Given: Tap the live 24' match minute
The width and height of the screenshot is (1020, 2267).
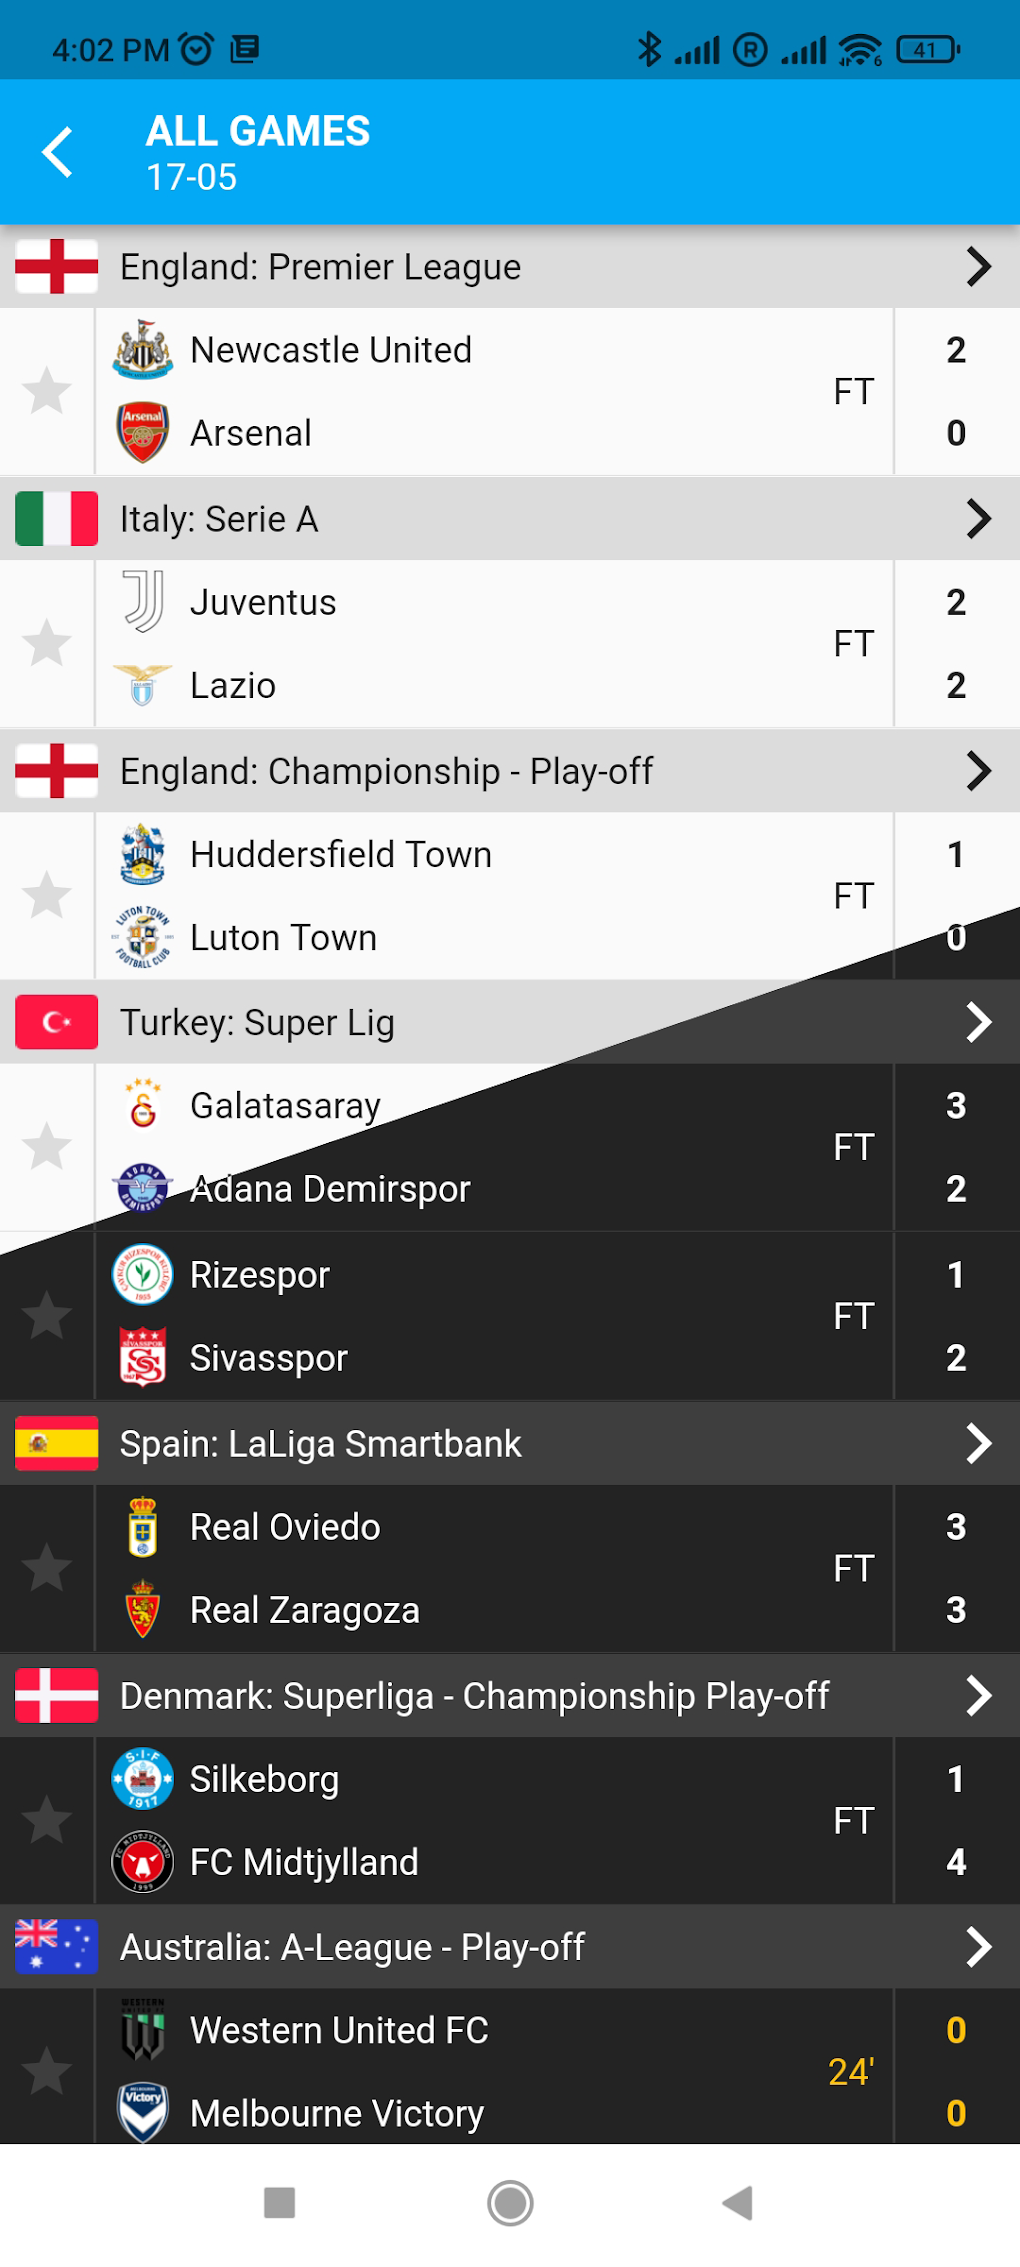Looking at the screenshot, I should click(x=851, y=2072).
